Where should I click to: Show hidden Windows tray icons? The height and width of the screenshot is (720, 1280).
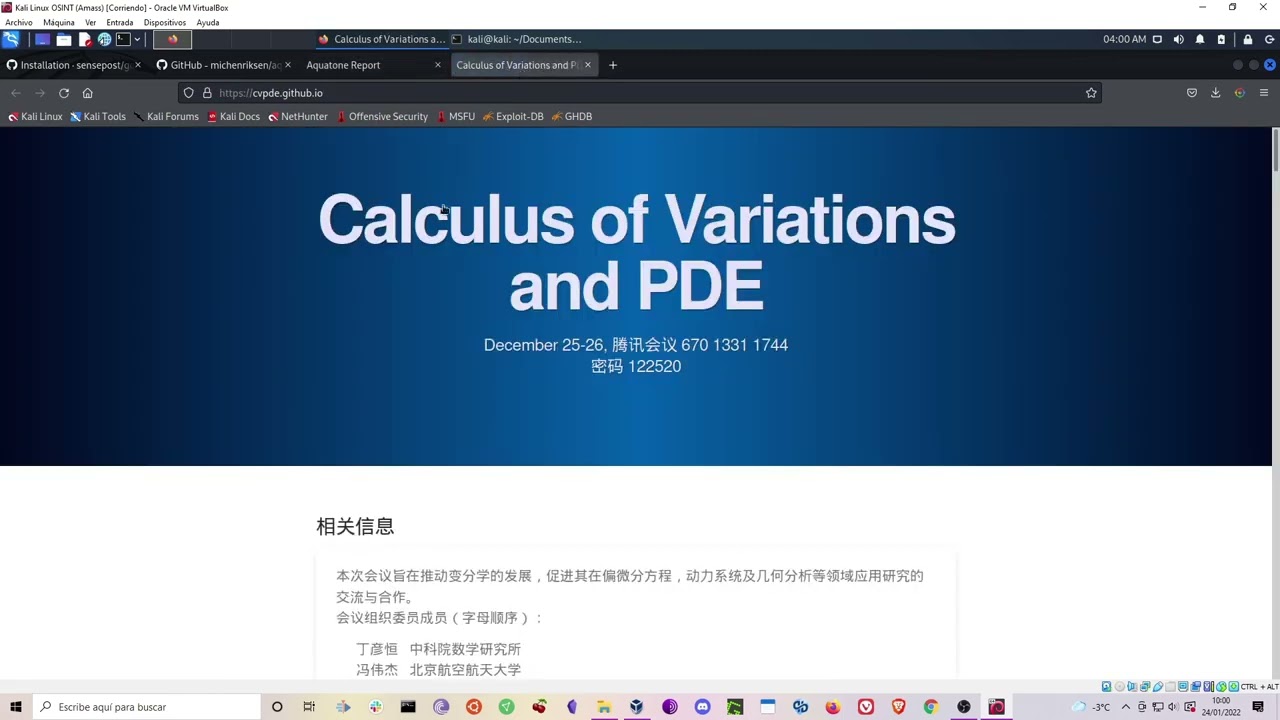[1126, 707]
